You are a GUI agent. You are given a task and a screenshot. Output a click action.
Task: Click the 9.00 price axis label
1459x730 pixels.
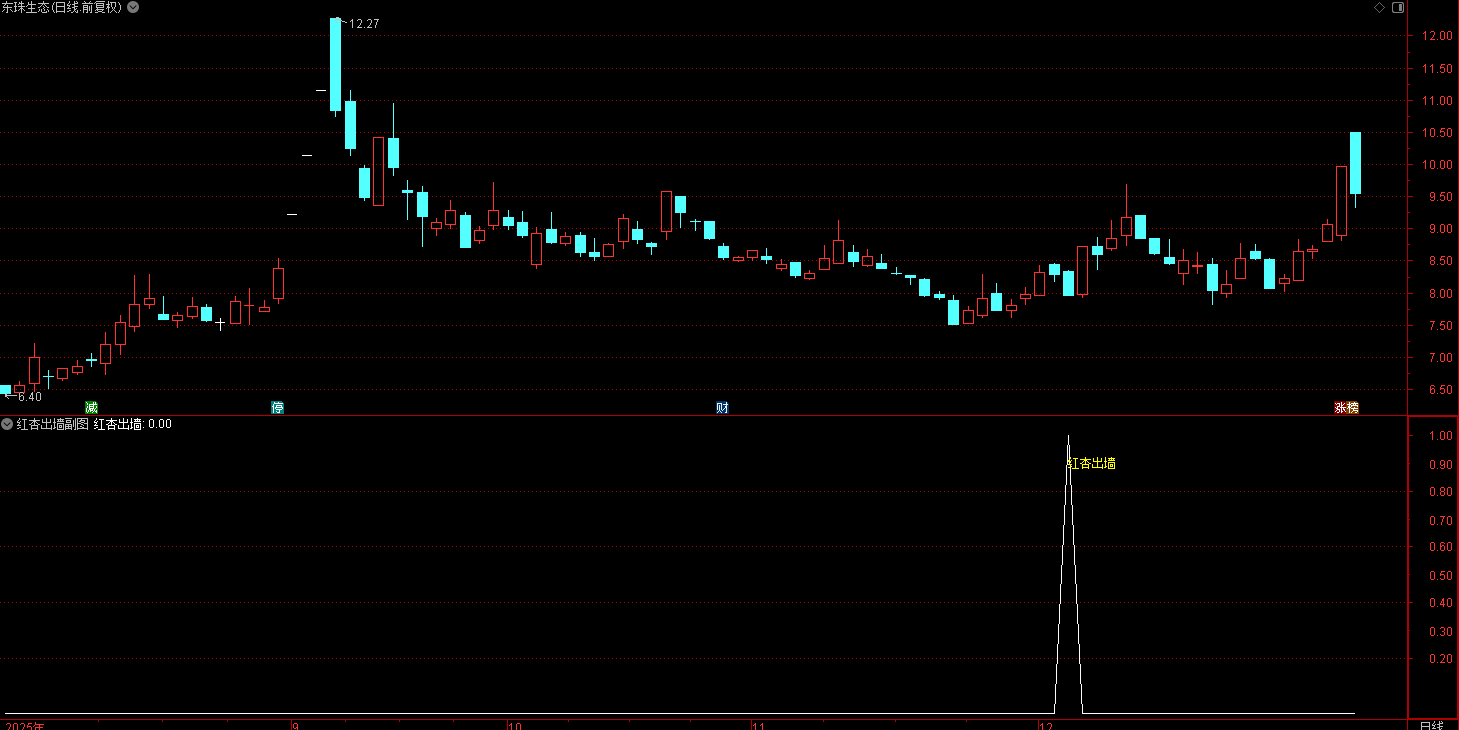pos(1440,229)
